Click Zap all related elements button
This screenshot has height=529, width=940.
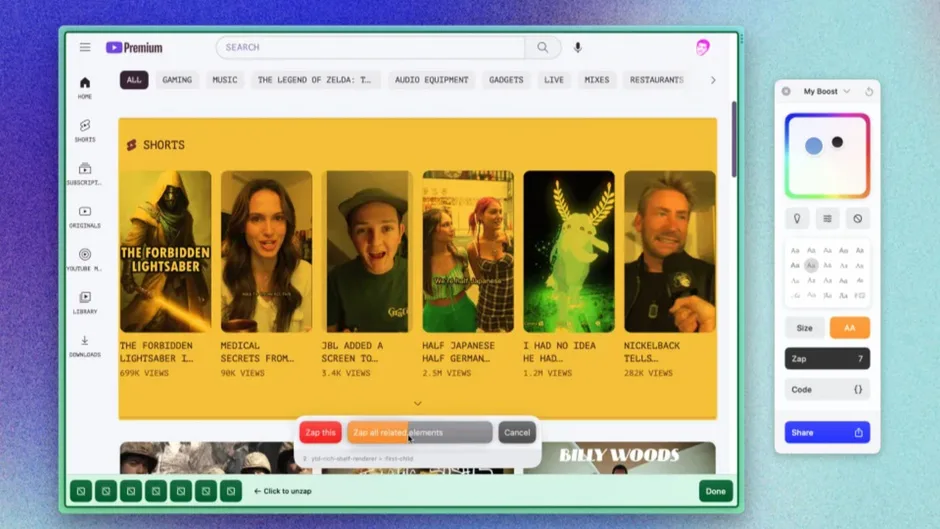click(x=420, y=432)
